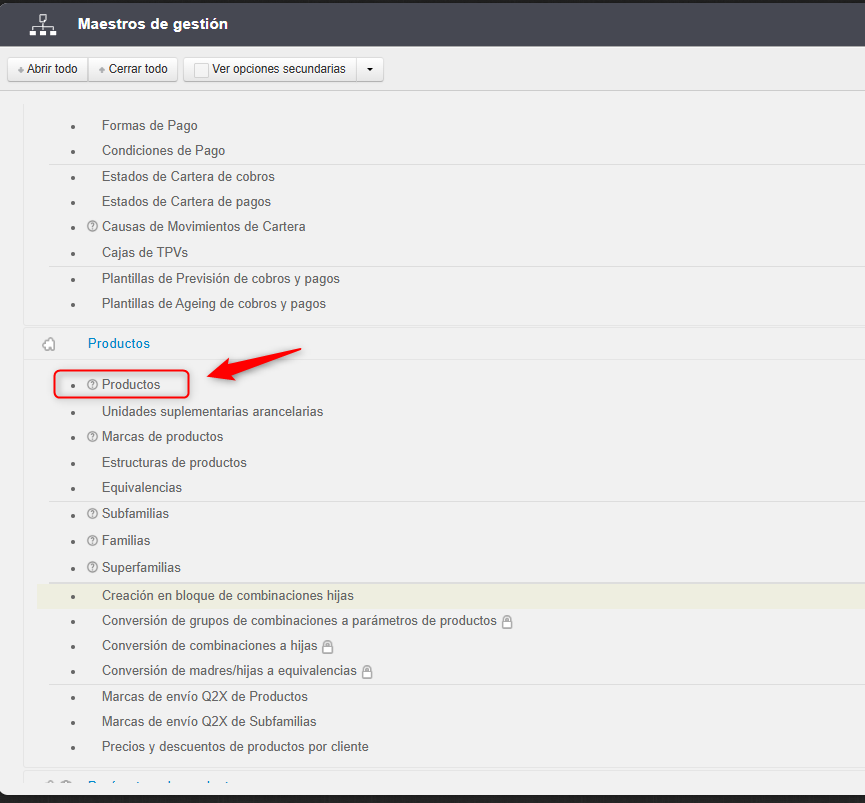
Task: Open Plantillas de Ageing de cobros y pagos
Action: [x=214, y=304]
